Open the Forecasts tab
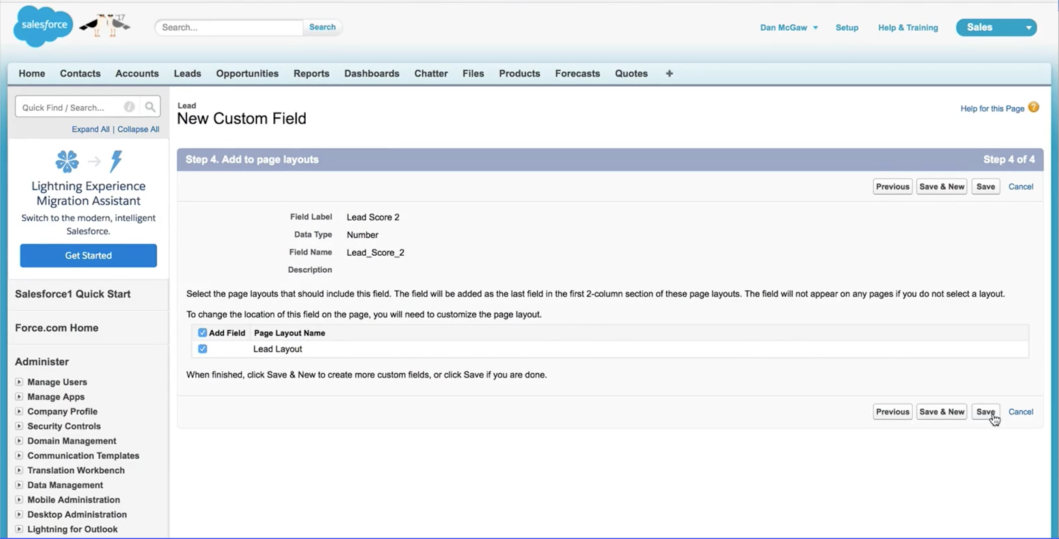Viewport: 1059px width, 539px height. [577, 74]
